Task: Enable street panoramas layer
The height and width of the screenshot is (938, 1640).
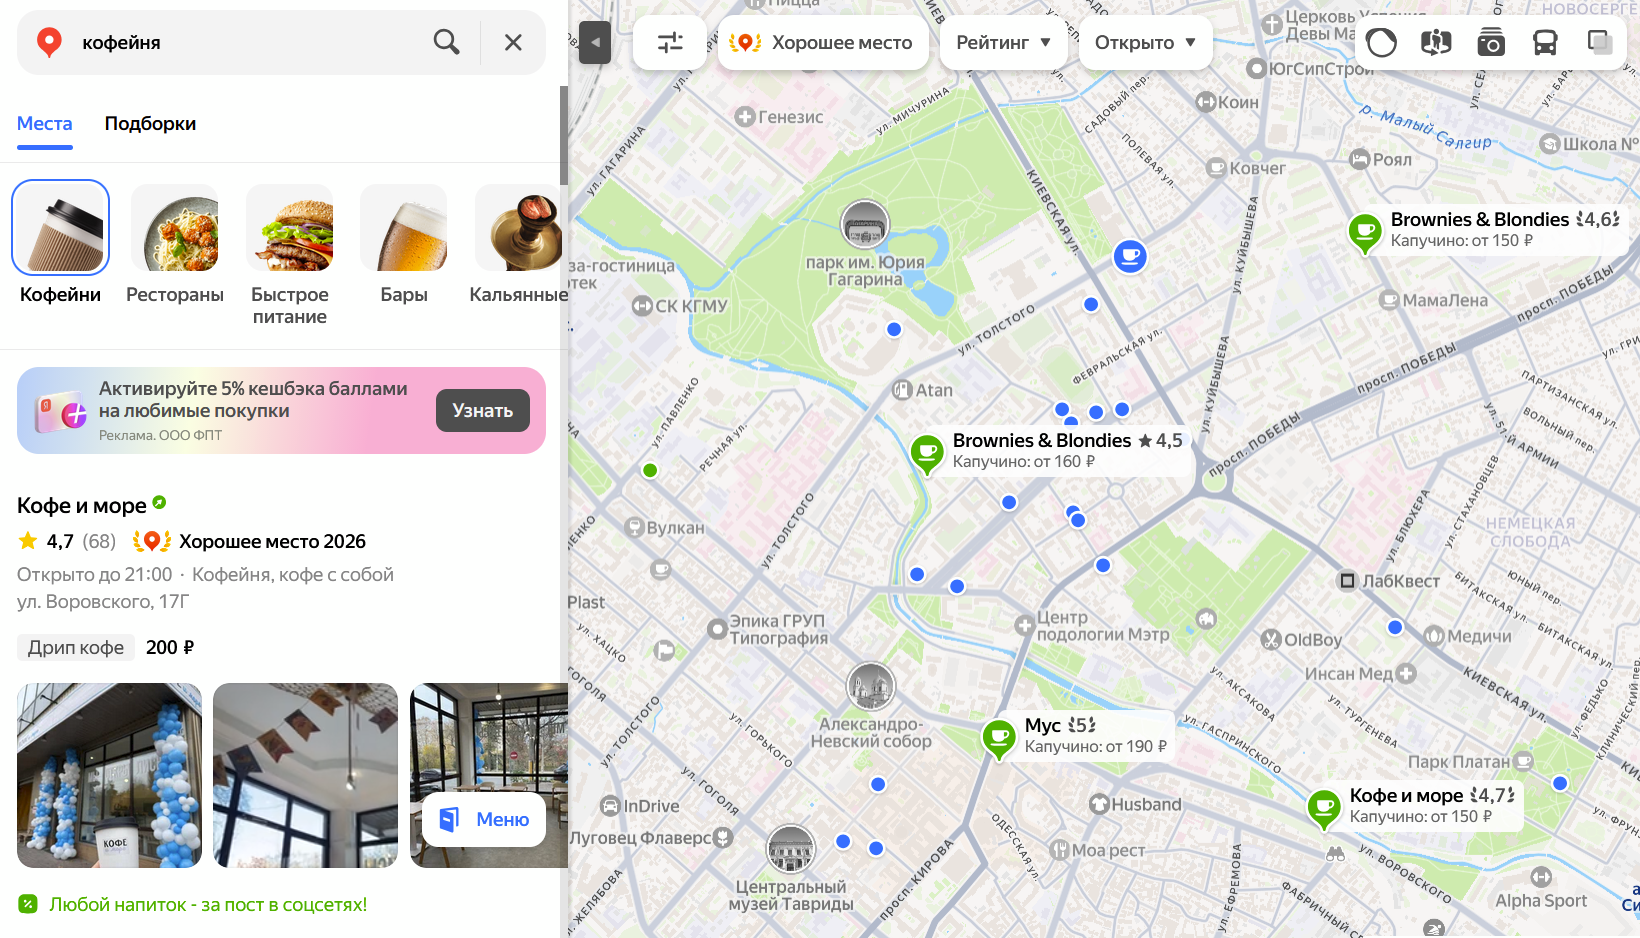Action: (1436, 42)
